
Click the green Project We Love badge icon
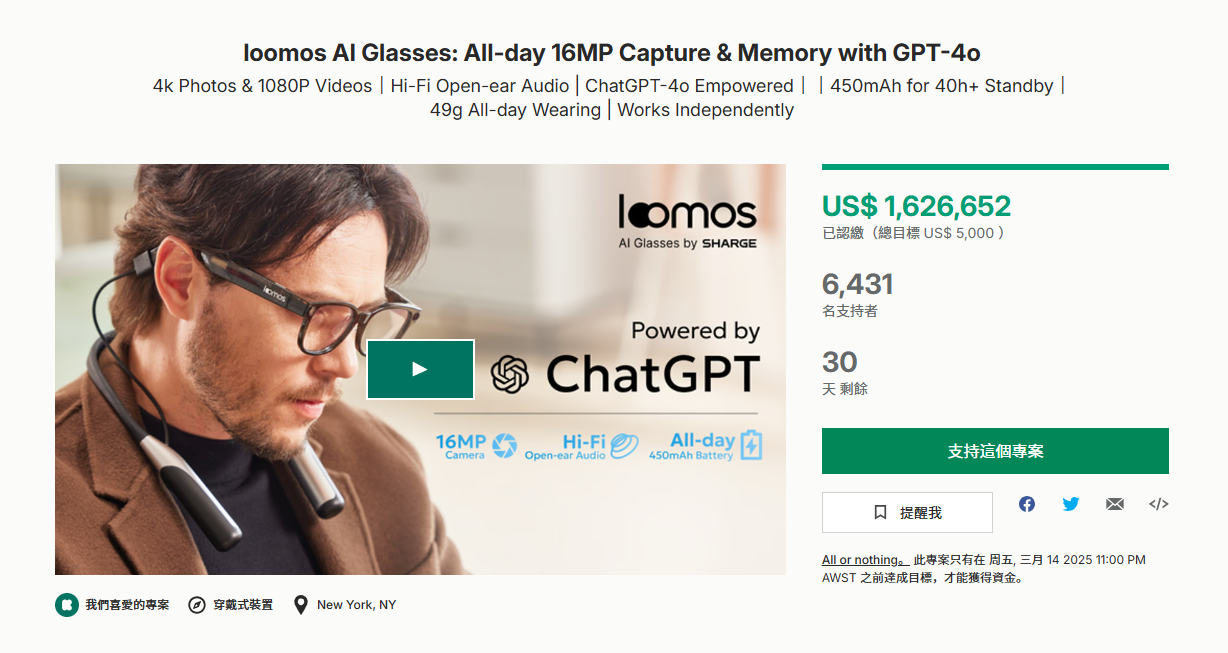tap(67, 605)
